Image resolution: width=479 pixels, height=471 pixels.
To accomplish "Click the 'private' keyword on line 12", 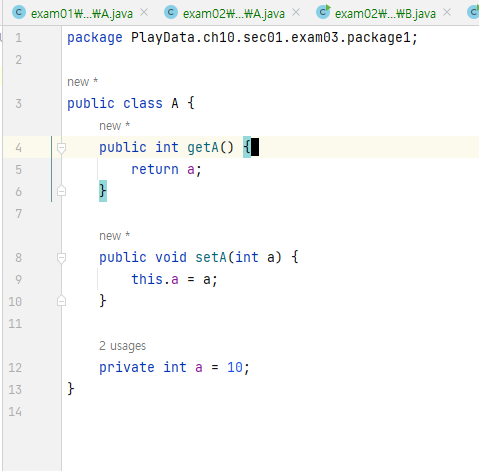I will click(x=127, y=367).
